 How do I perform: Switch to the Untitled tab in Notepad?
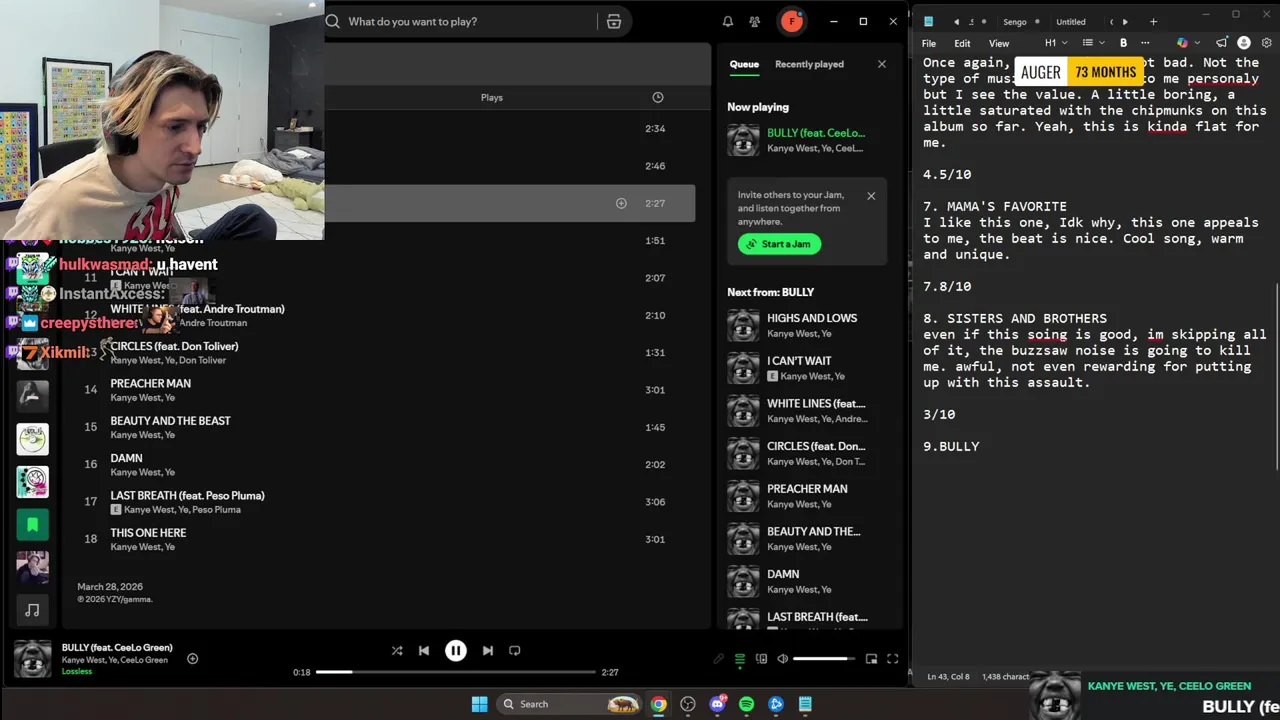pyautogui.click(x=1070, y=22)
